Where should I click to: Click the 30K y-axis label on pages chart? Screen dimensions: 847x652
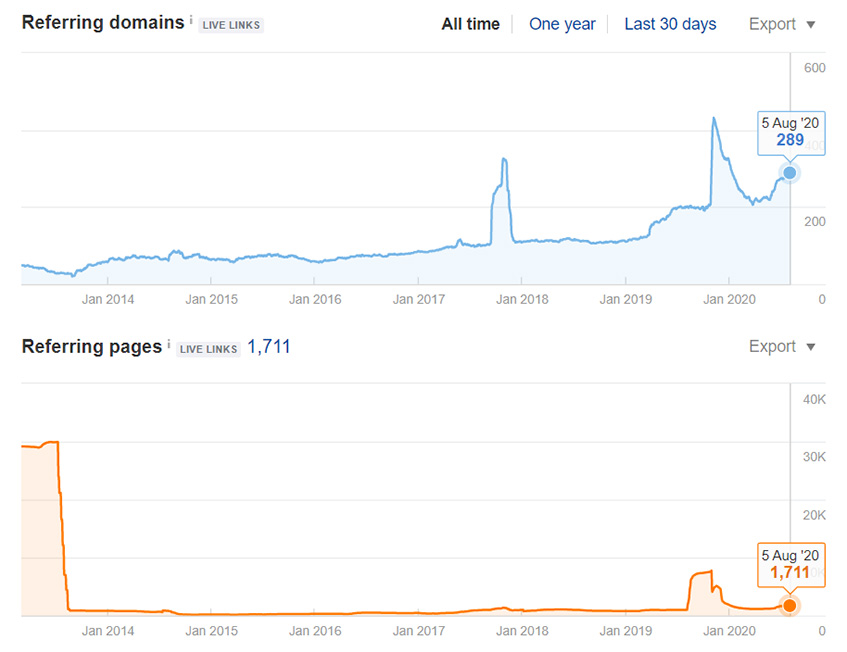pyautogui.click(x=814, y=457)
